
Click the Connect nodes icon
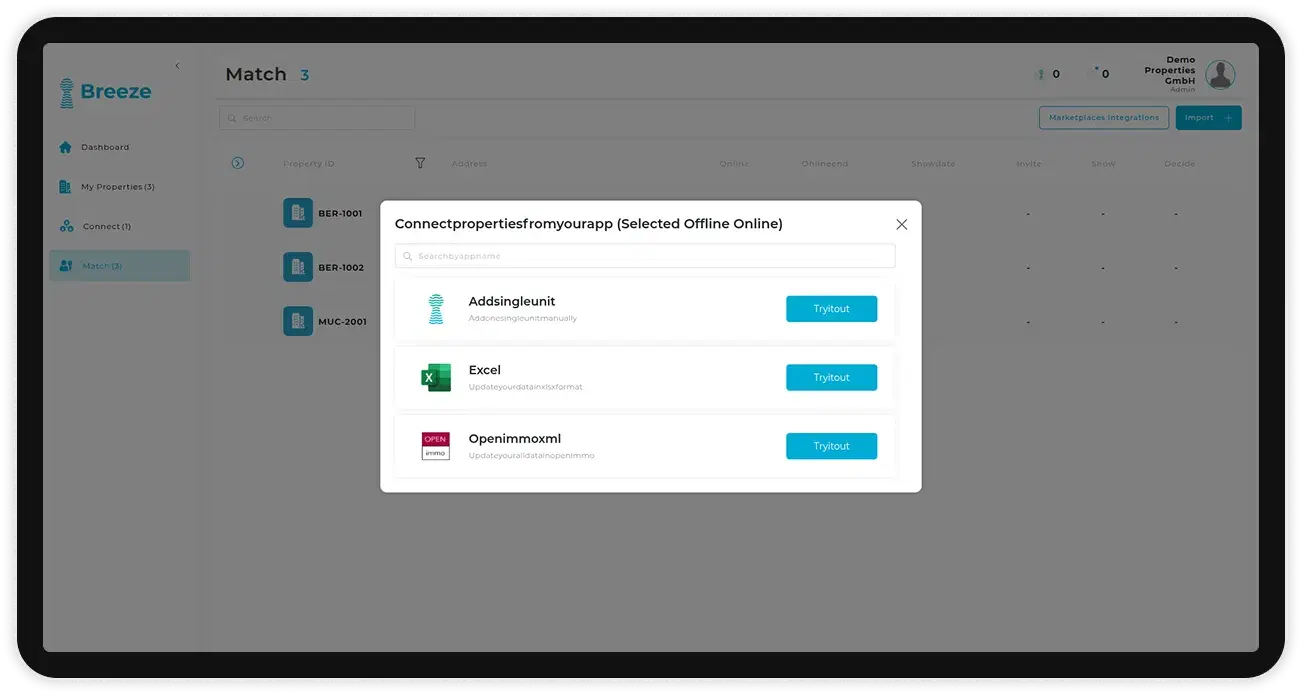pyautogui.click(x=66, y=226)
